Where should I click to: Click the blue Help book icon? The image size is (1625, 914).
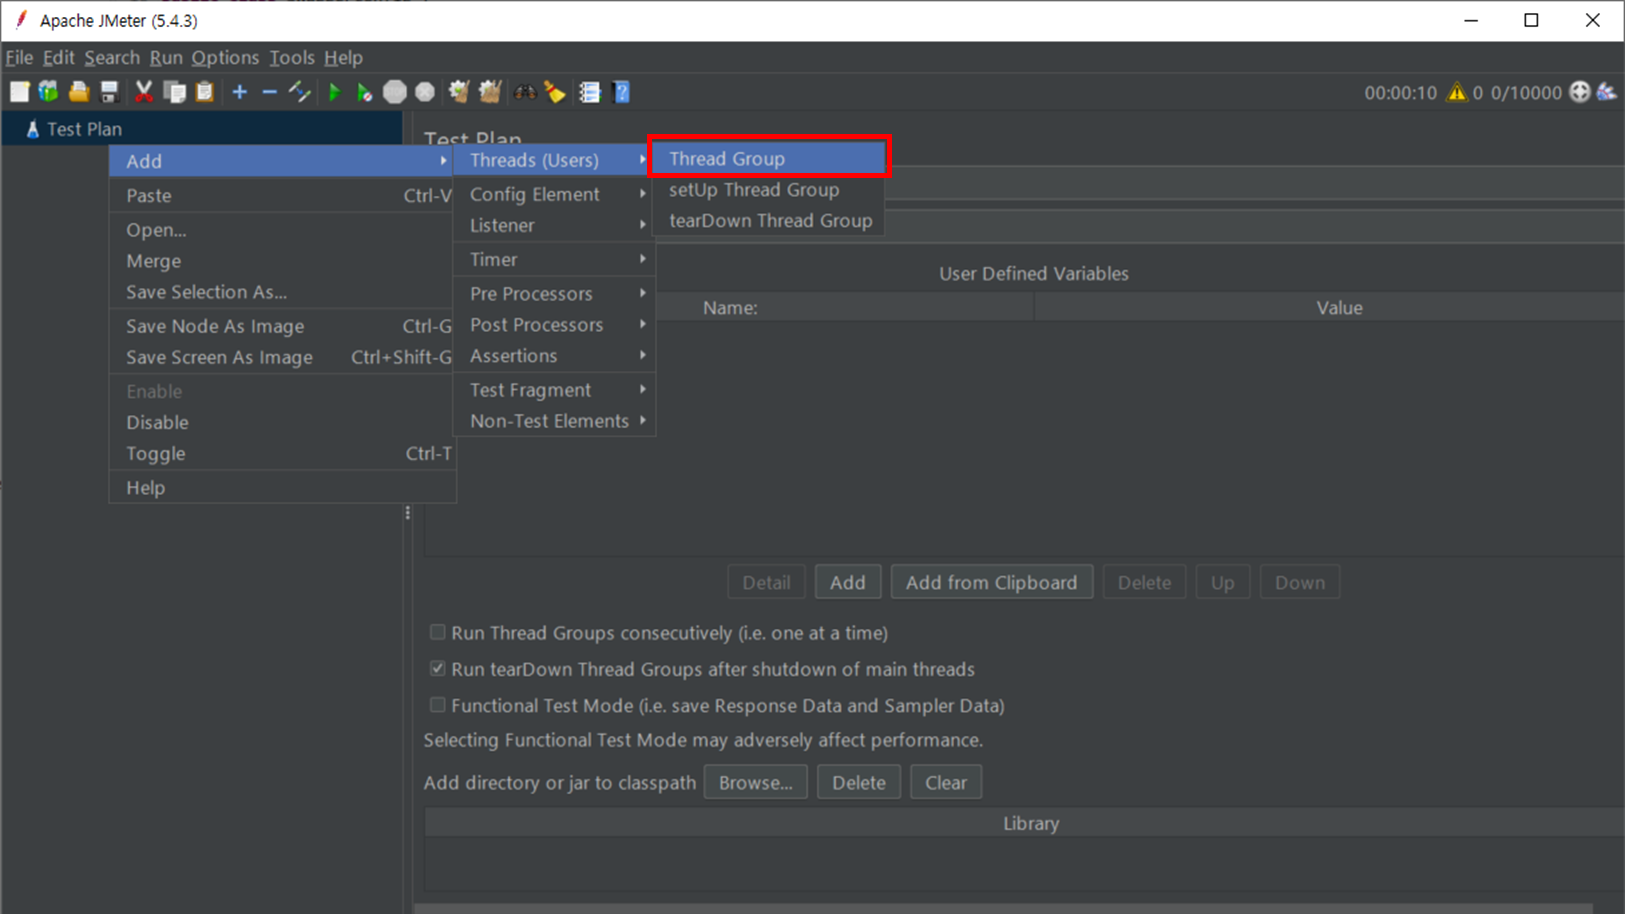(x=621, y=92)
